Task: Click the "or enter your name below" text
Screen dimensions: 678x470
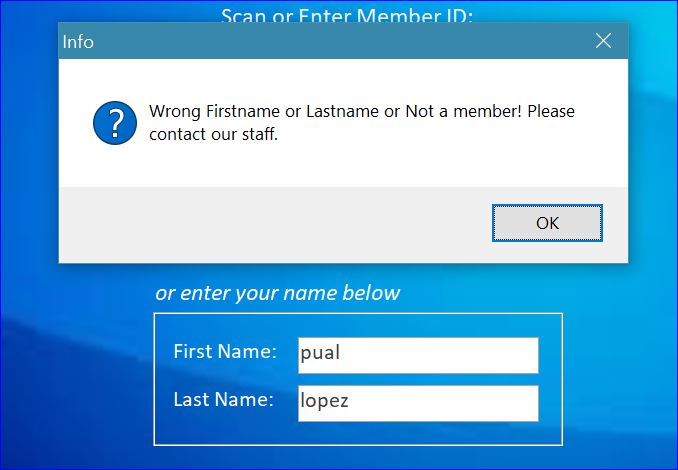Action: point(278,293)
